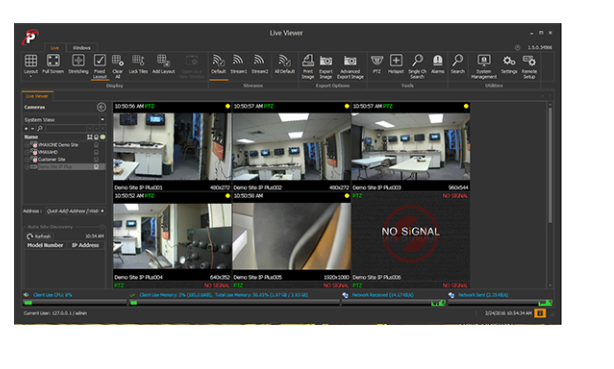Open System Management
The height and width of the screenshot is (369, 614).
tap(484, 67)
